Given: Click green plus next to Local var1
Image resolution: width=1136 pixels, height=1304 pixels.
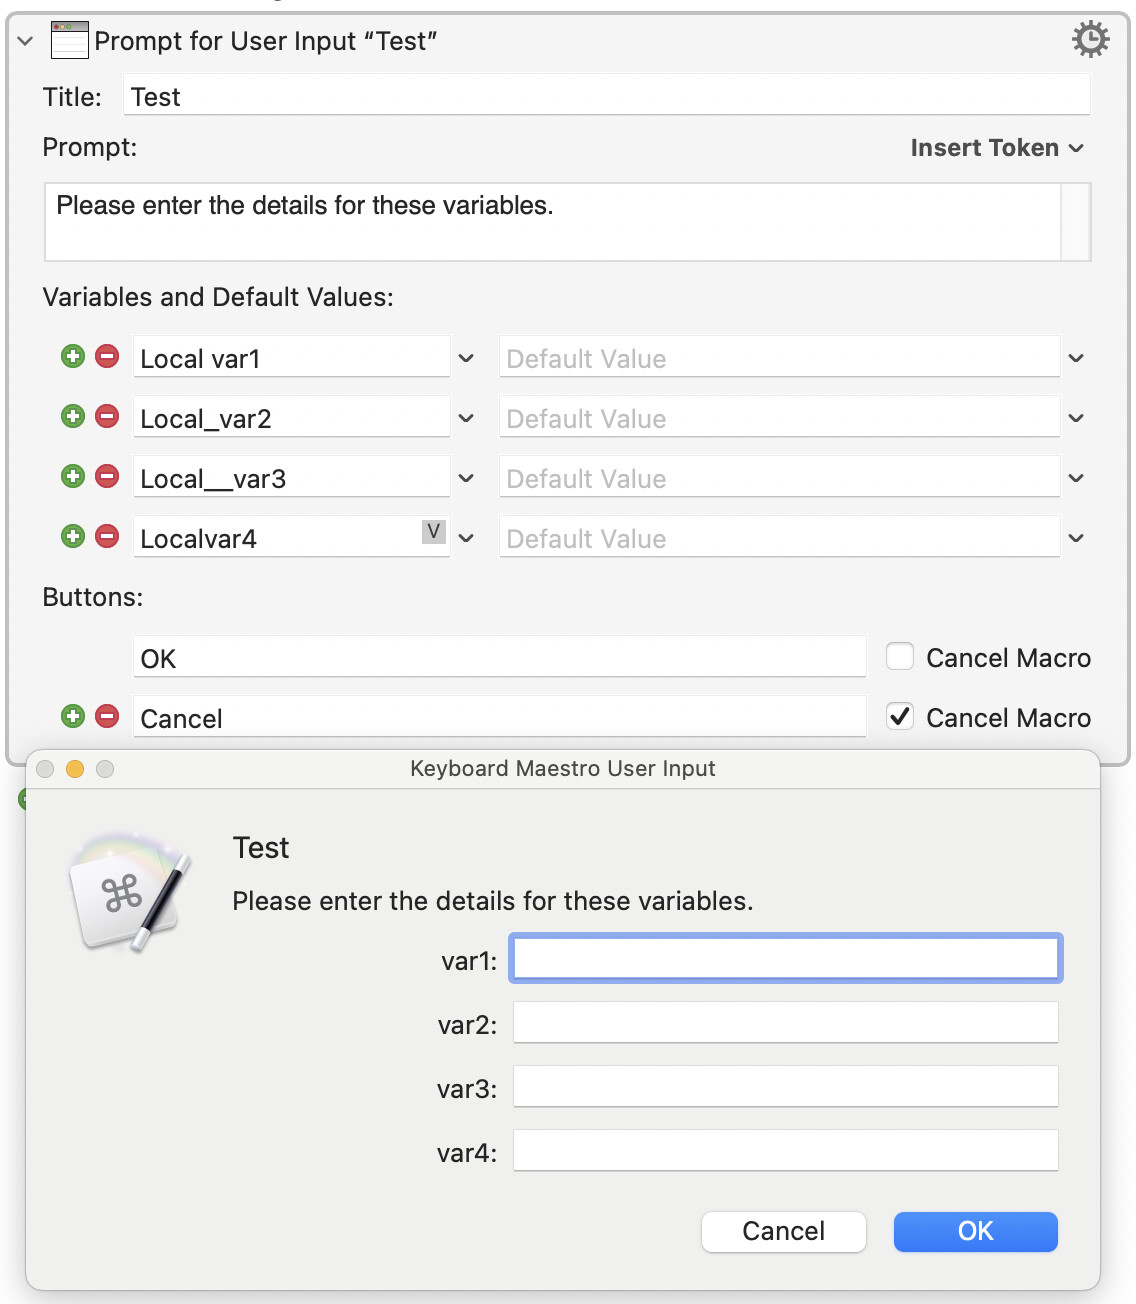Looking at the screenshot, I should click(73, 357).
